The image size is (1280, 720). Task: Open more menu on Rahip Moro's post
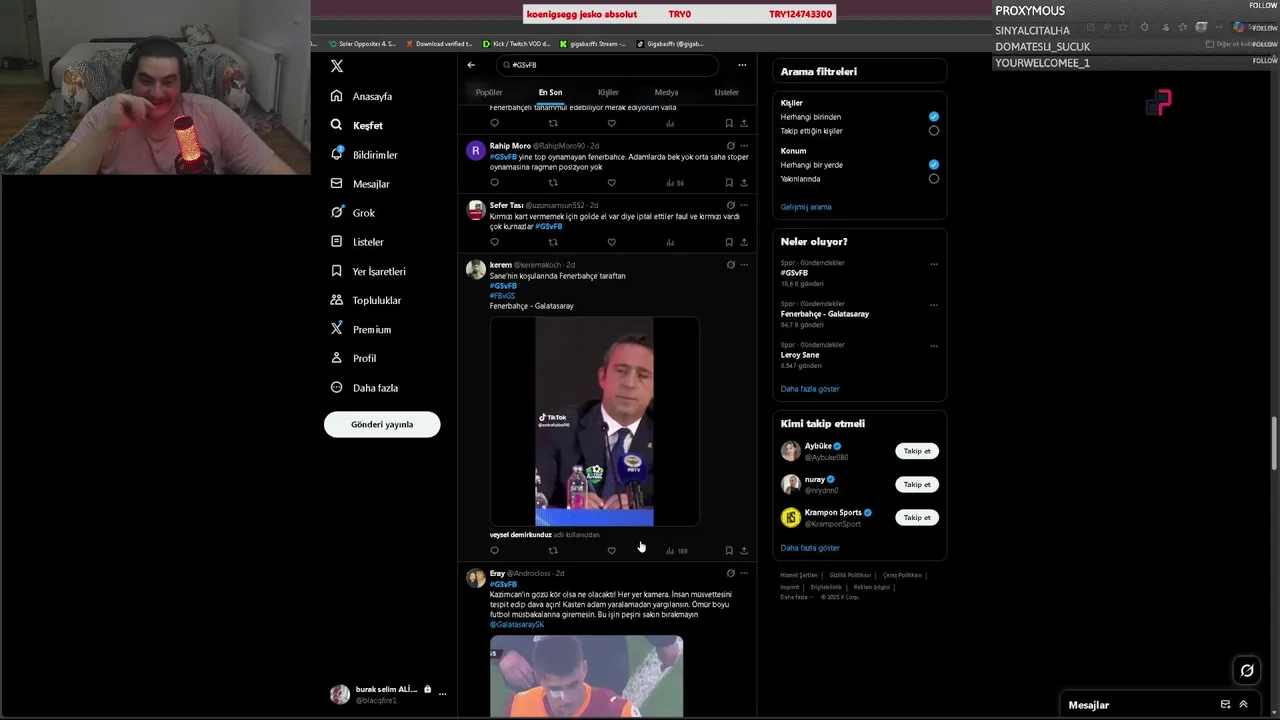(x=744, y=146)
